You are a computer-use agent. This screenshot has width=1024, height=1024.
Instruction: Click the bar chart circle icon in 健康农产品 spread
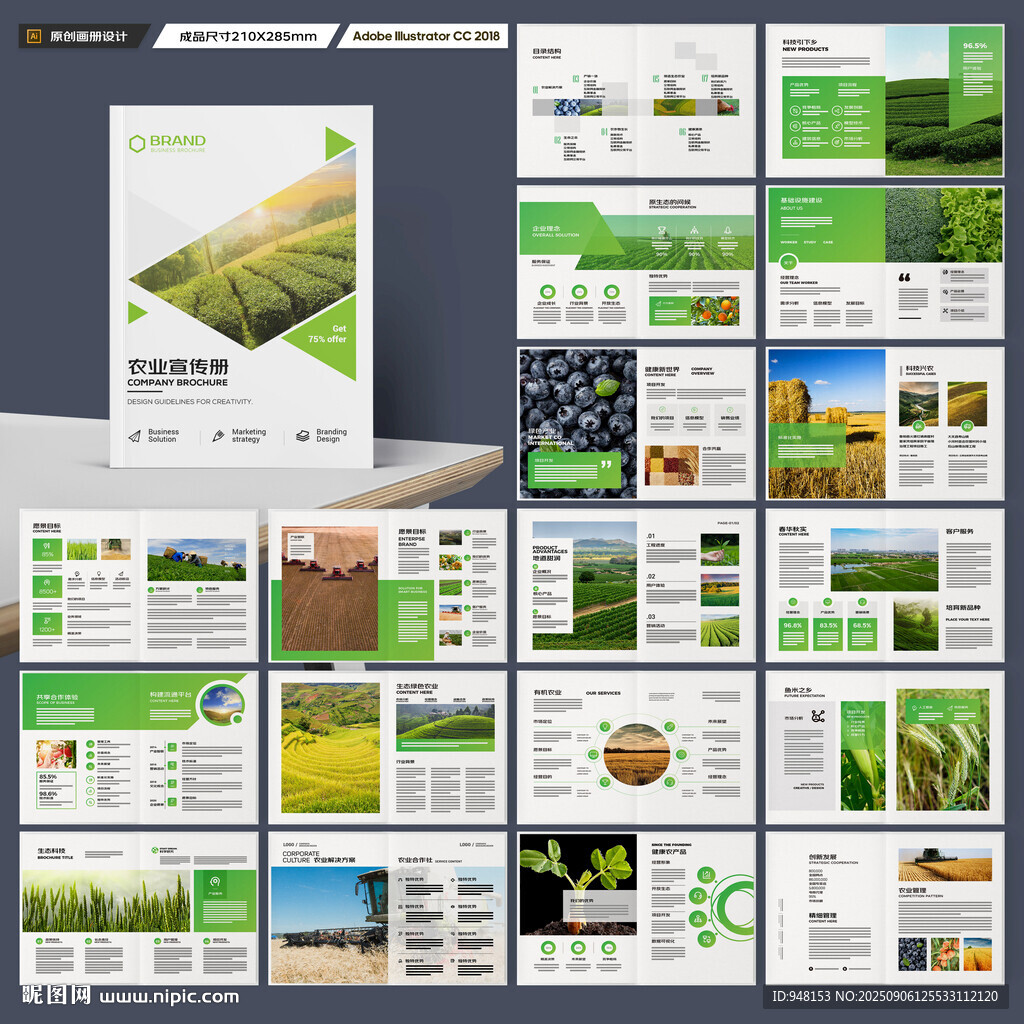point(705,874)
